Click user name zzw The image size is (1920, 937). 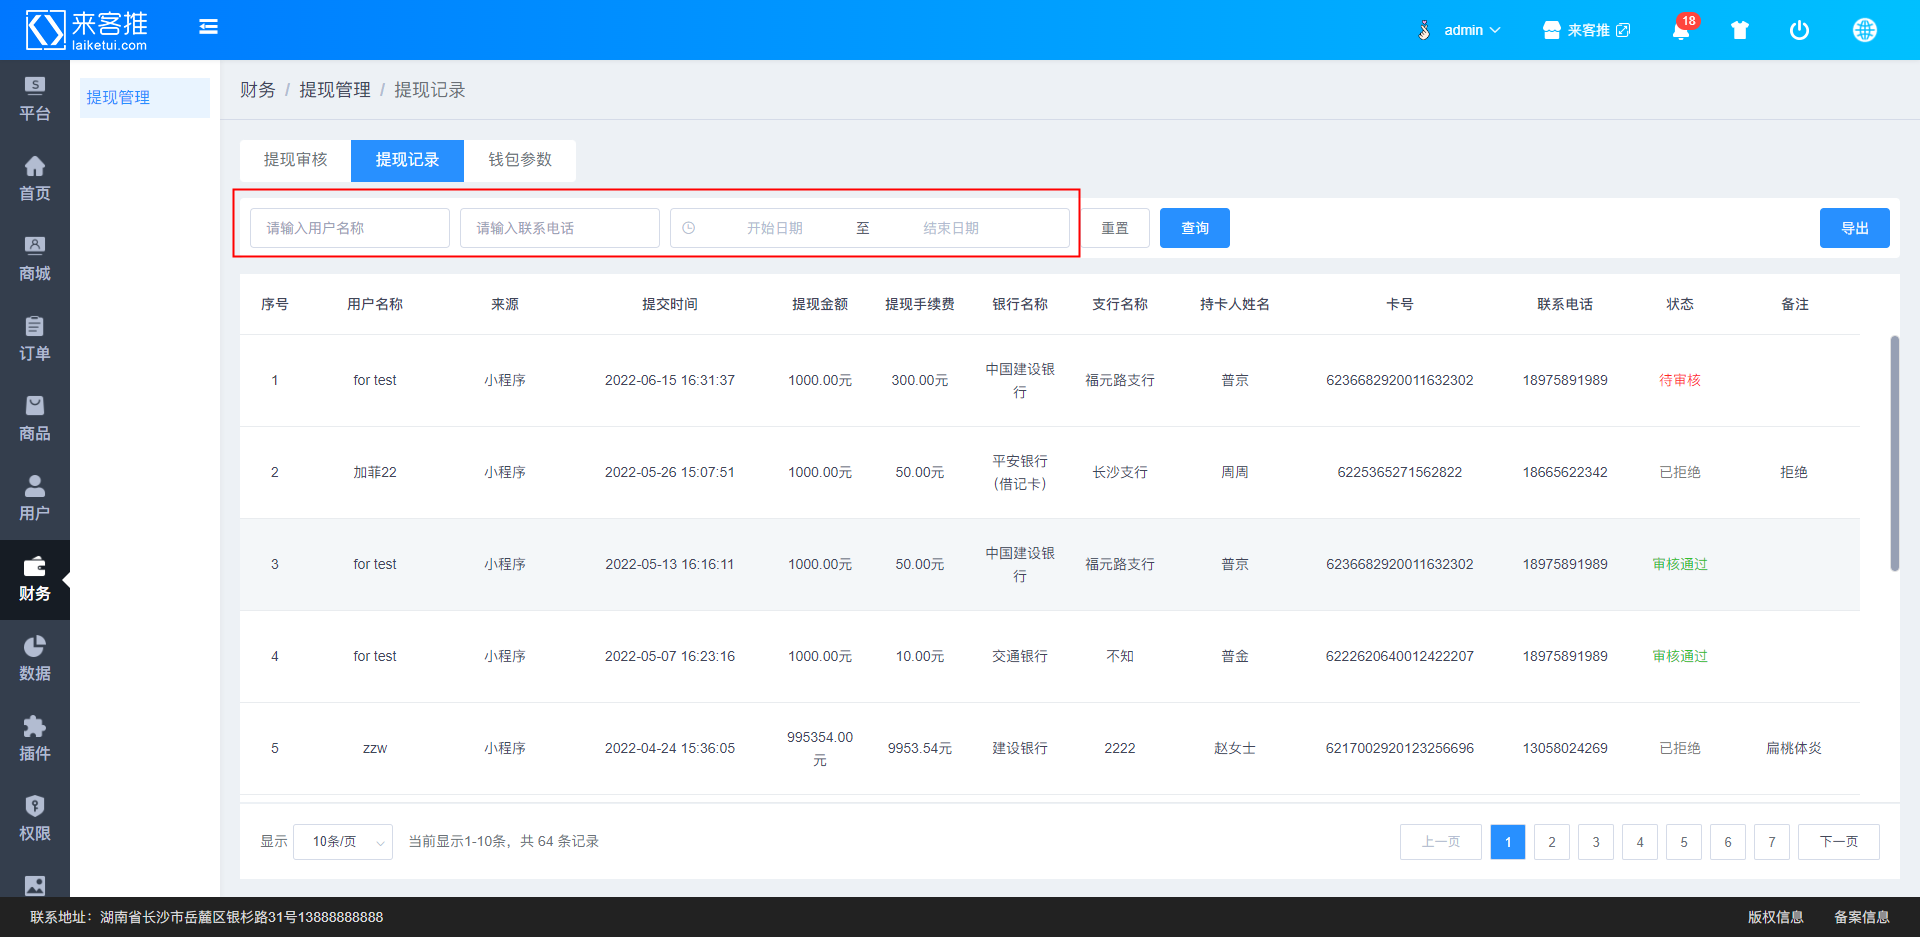[x=375, y=748]
